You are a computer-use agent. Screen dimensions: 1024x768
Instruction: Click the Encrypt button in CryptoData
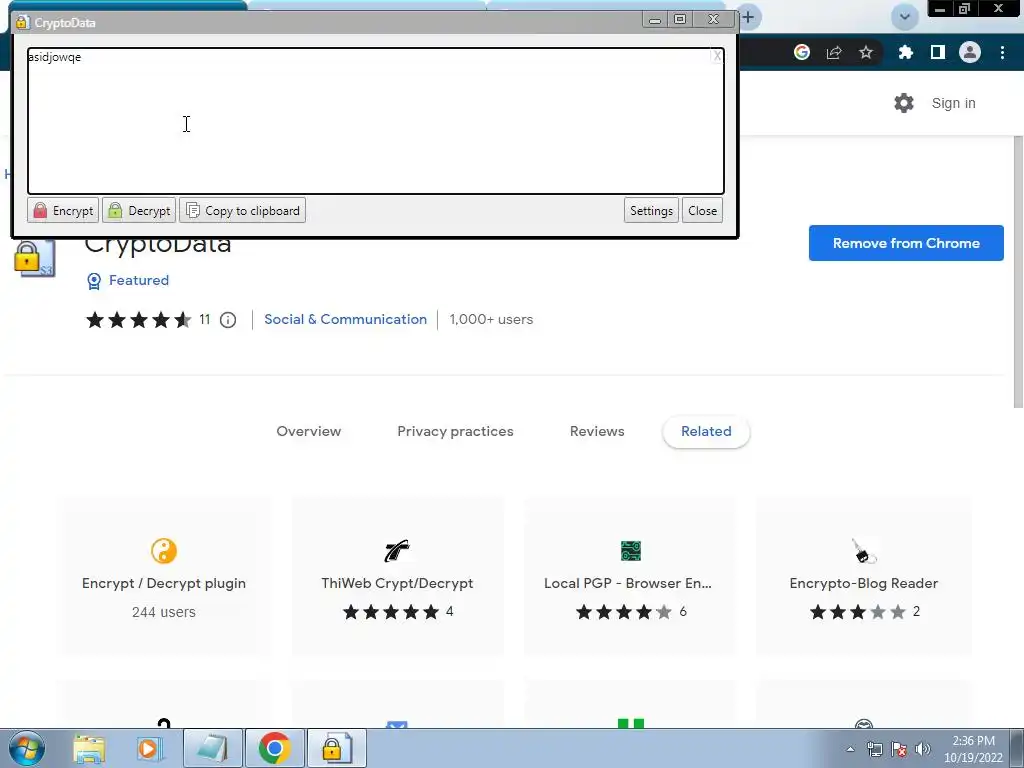coord(63,210)
